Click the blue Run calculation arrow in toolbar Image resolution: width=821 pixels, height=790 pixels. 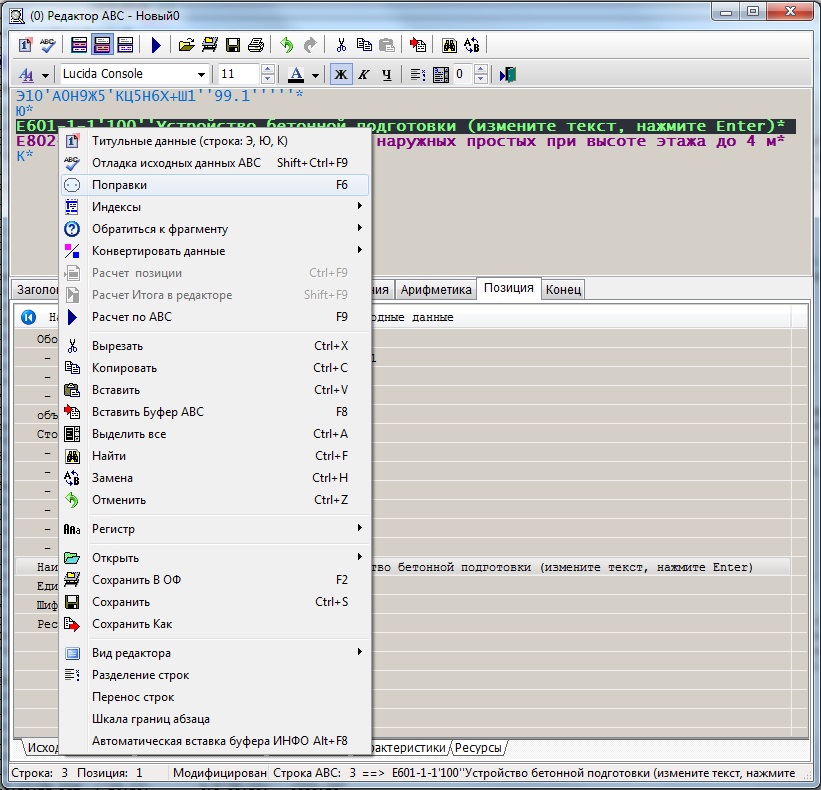pos(156,44)
